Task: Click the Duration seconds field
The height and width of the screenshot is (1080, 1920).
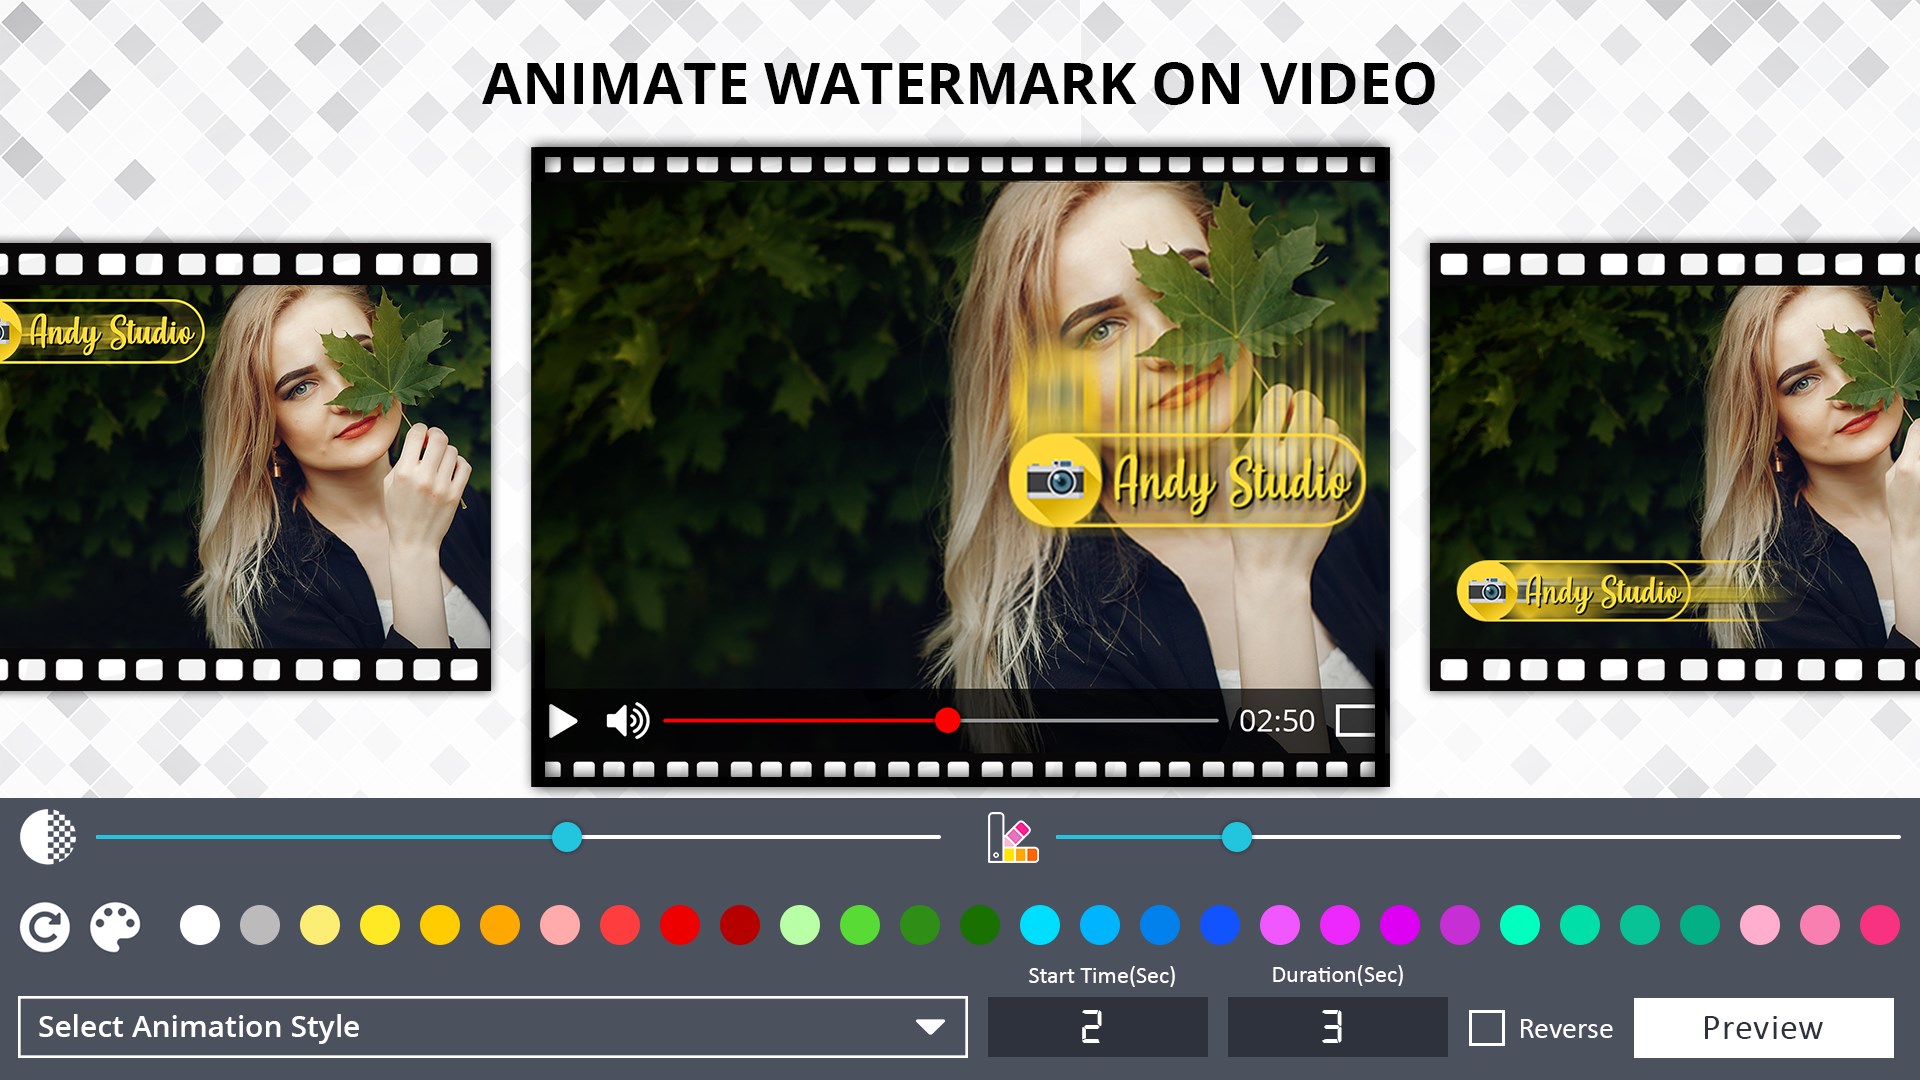Action: pyautogui.click(x=1337, y=1027)
